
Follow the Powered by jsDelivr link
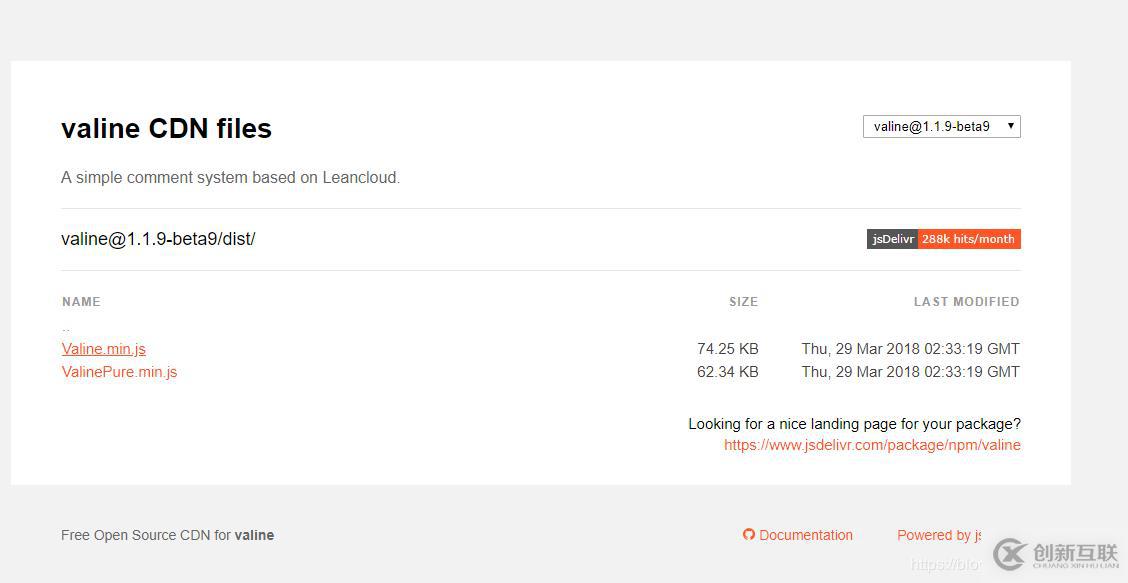[x=938, y=535]
